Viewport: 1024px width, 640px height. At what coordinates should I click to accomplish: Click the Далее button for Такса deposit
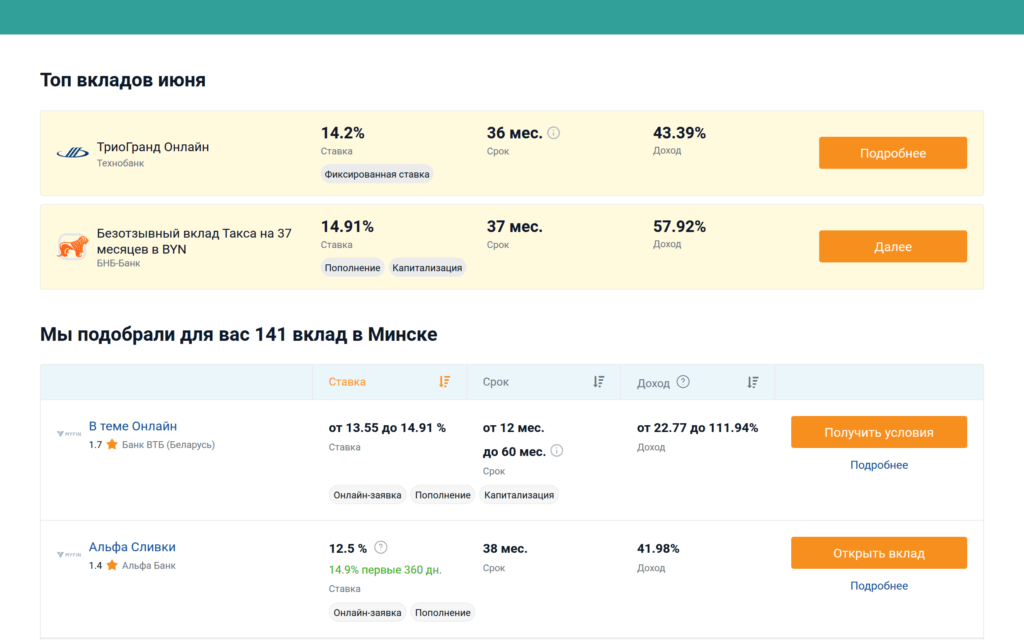coord(893,246)
